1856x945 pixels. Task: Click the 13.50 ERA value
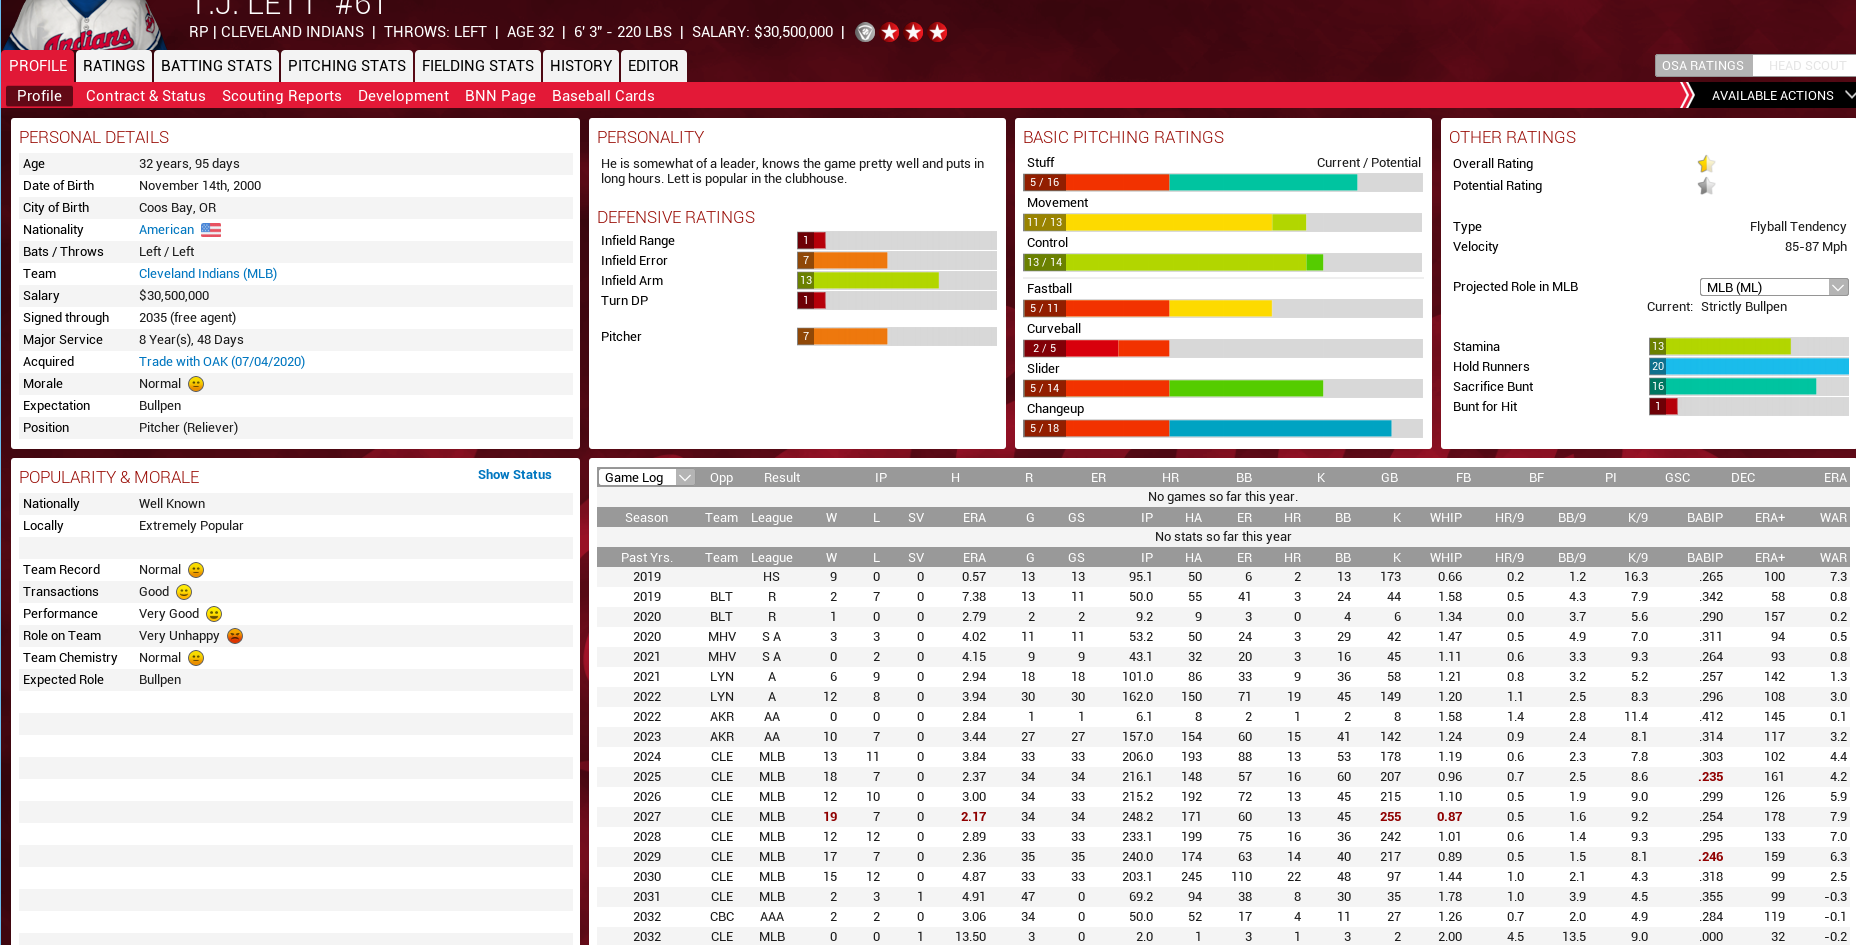tap(970, 937)
